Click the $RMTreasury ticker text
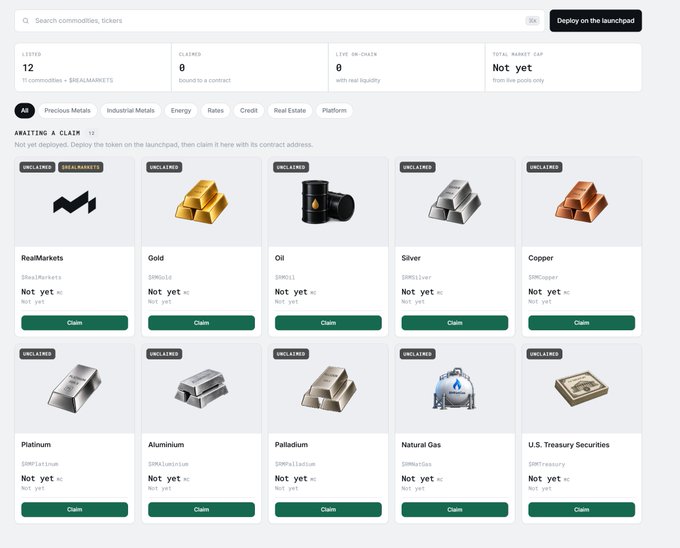680x548 pixels. click(x=546, y=464)
